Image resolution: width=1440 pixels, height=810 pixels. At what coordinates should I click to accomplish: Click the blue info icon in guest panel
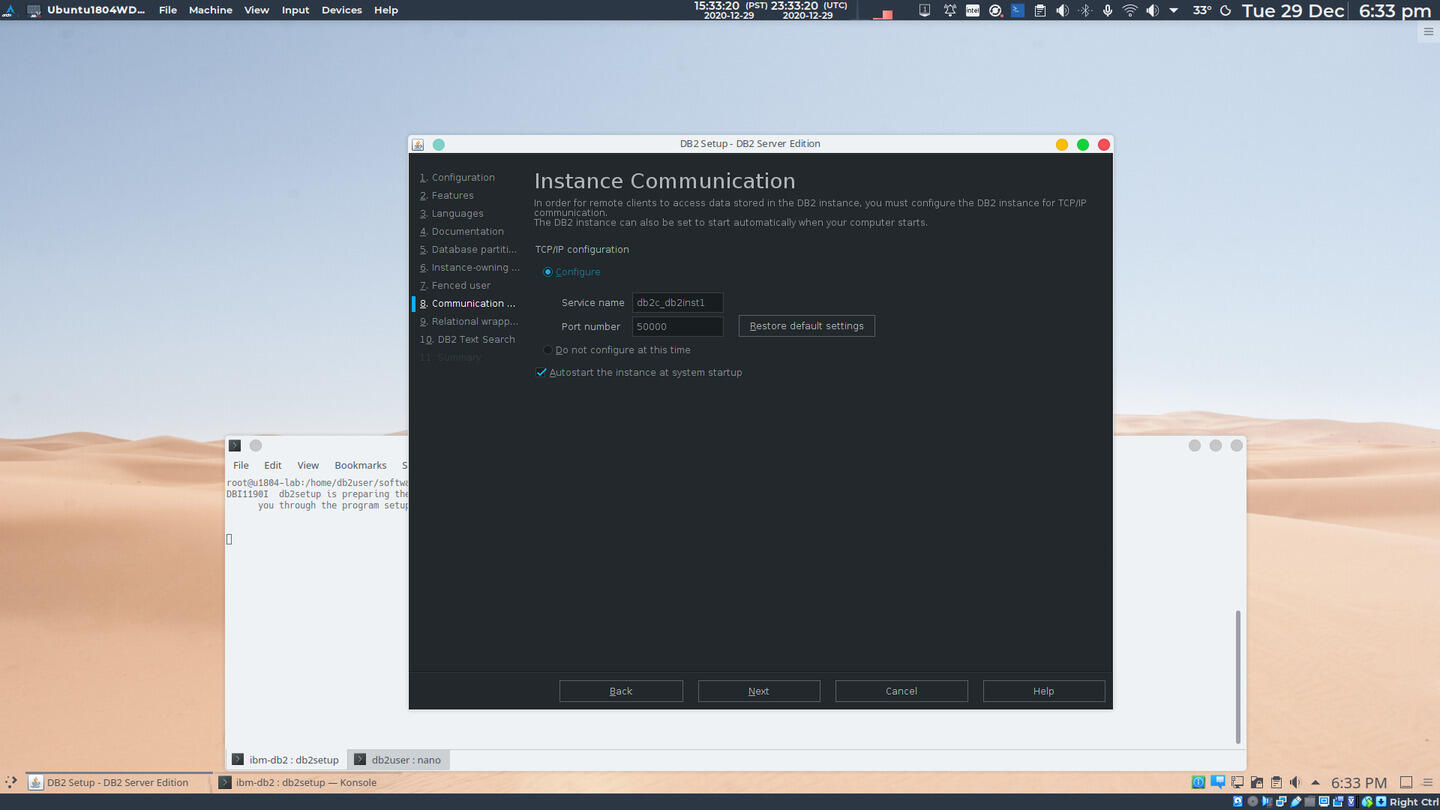point(1198,782)
